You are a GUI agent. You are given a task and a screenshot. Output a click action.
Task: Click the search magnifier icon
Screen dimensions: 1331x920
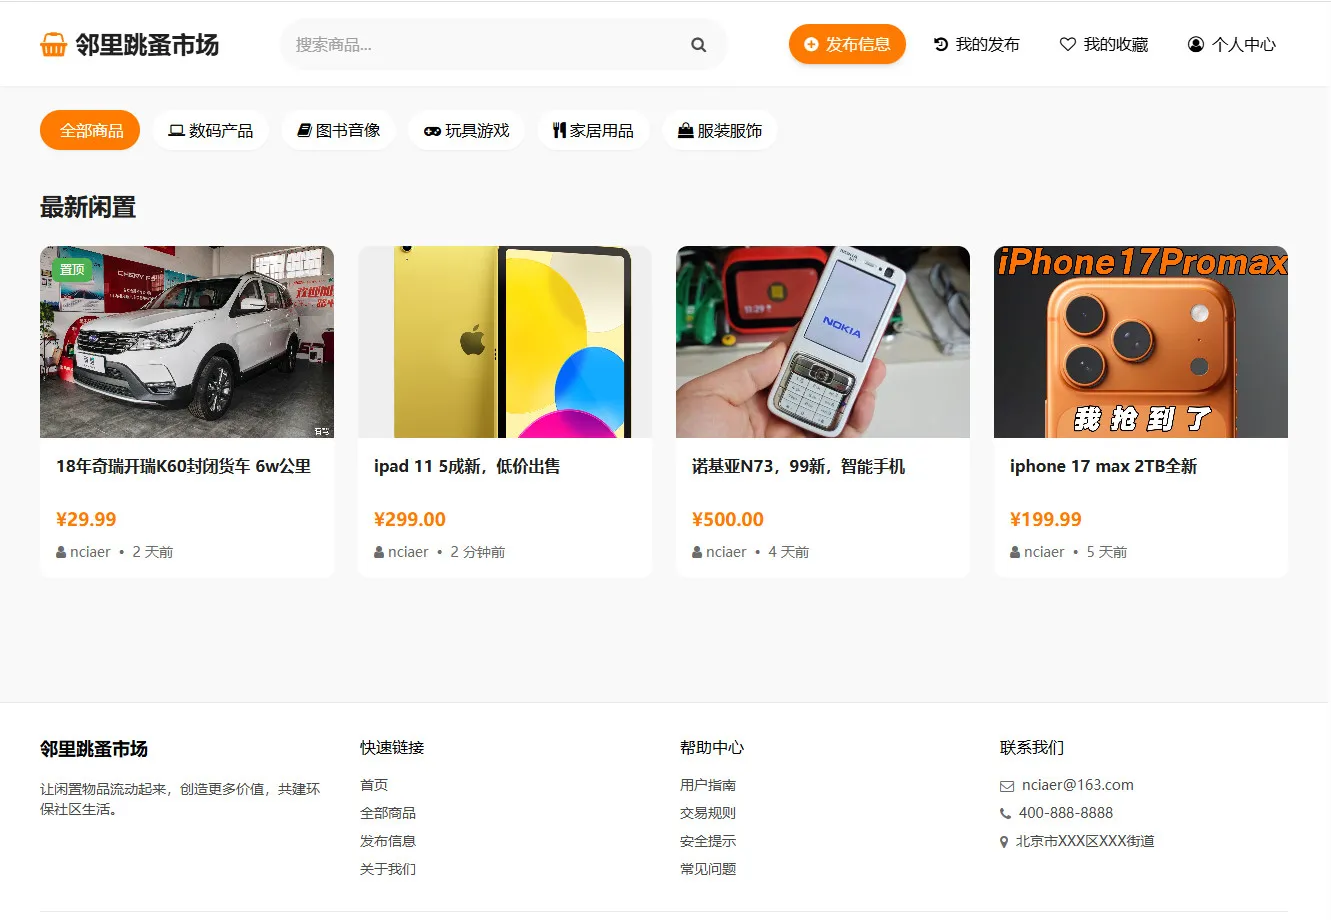point(698,45)
